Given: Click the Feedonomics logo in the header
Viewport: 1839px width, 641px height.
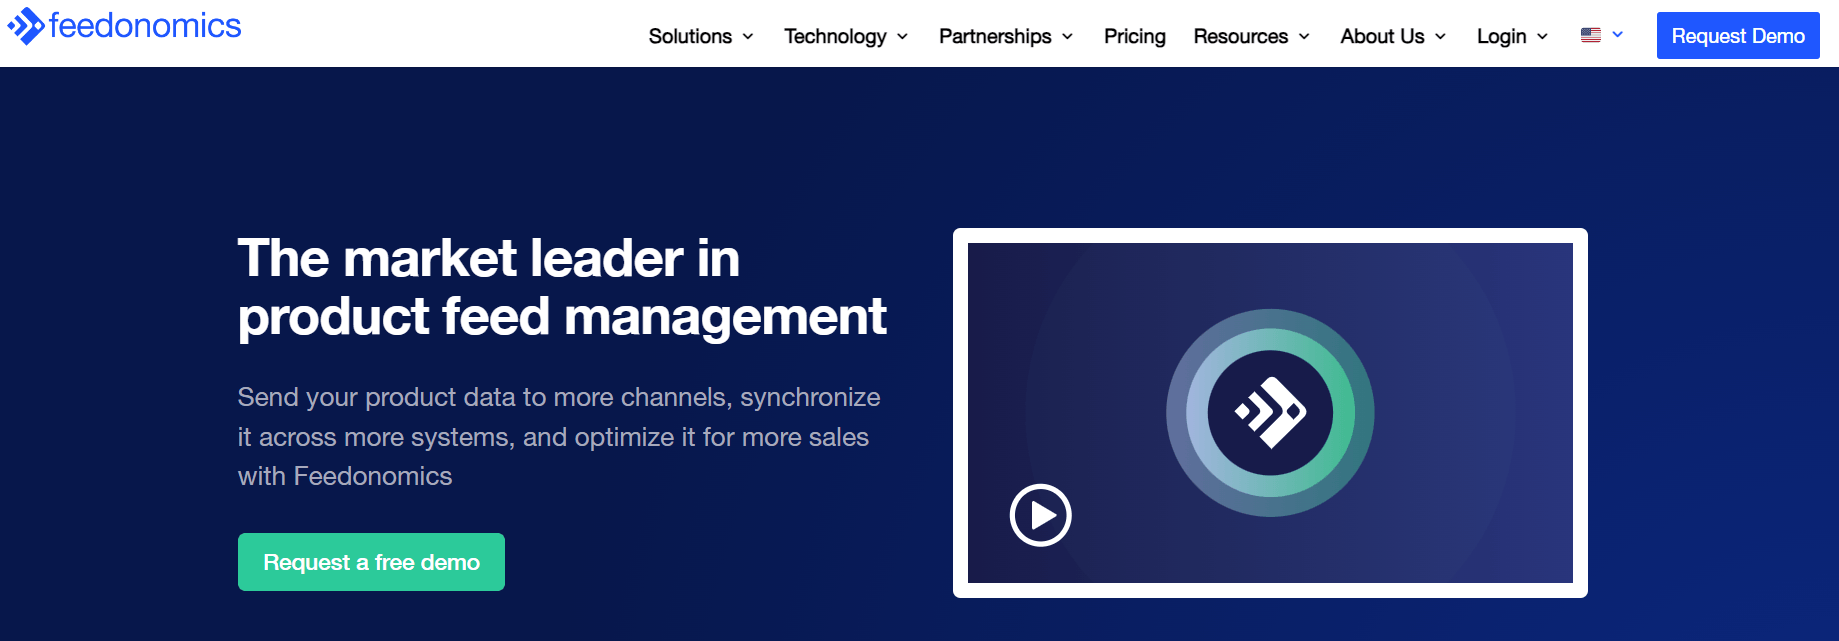Looking at the screenshot, I should click(x=124, y=26).
